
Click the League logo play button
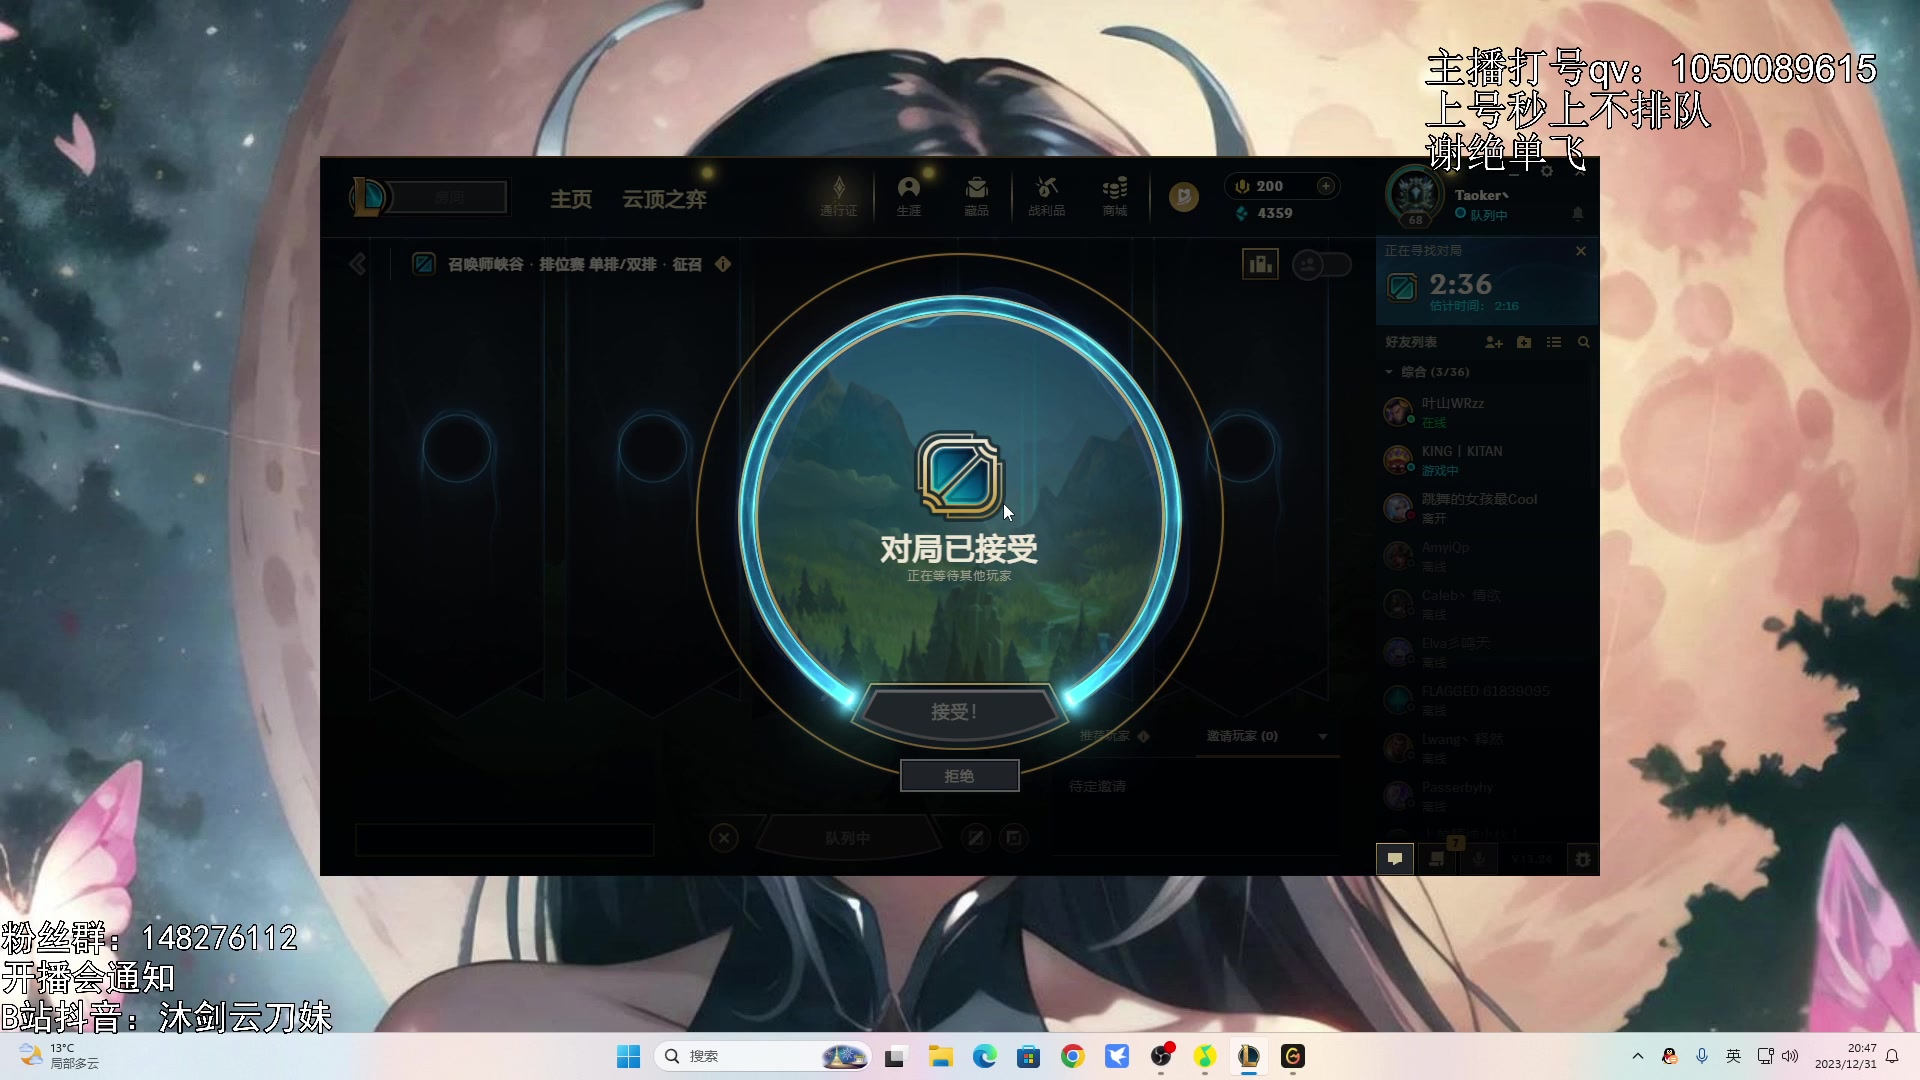point(368,197)
